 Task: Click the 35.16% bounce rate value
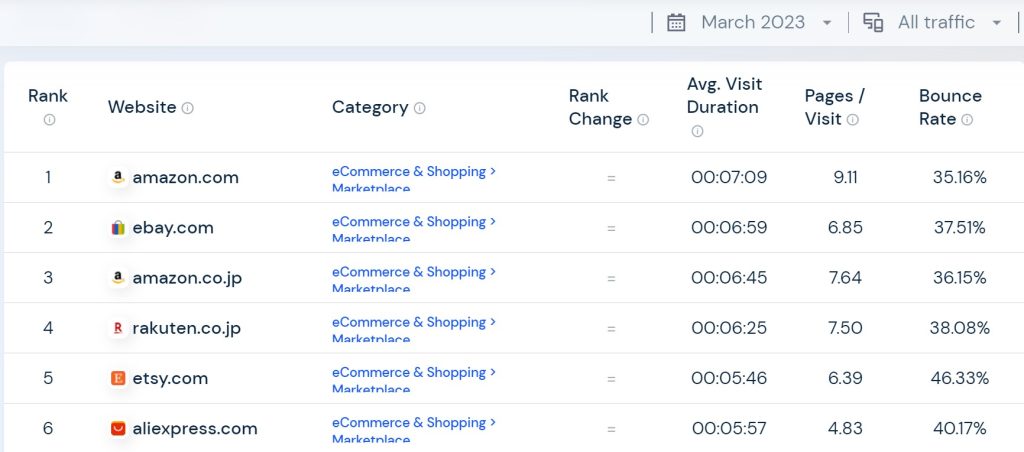(x=959, y=178)
